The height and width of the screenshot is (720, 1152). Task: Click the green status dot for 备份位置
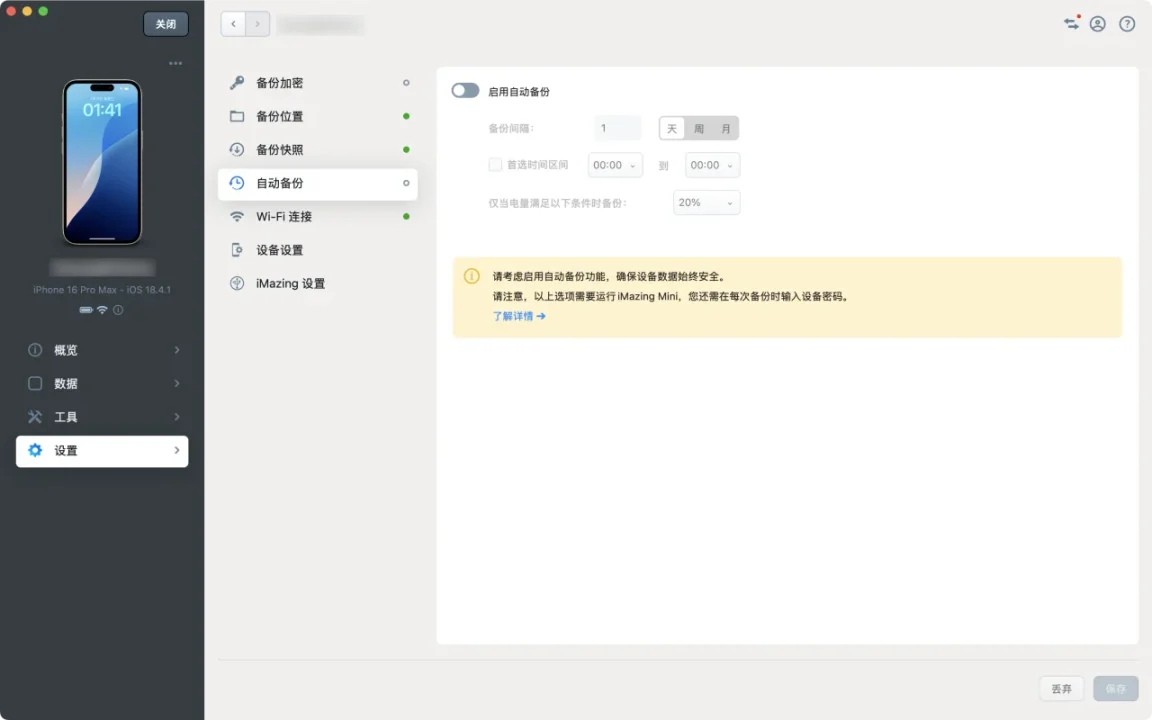(406, 116)
